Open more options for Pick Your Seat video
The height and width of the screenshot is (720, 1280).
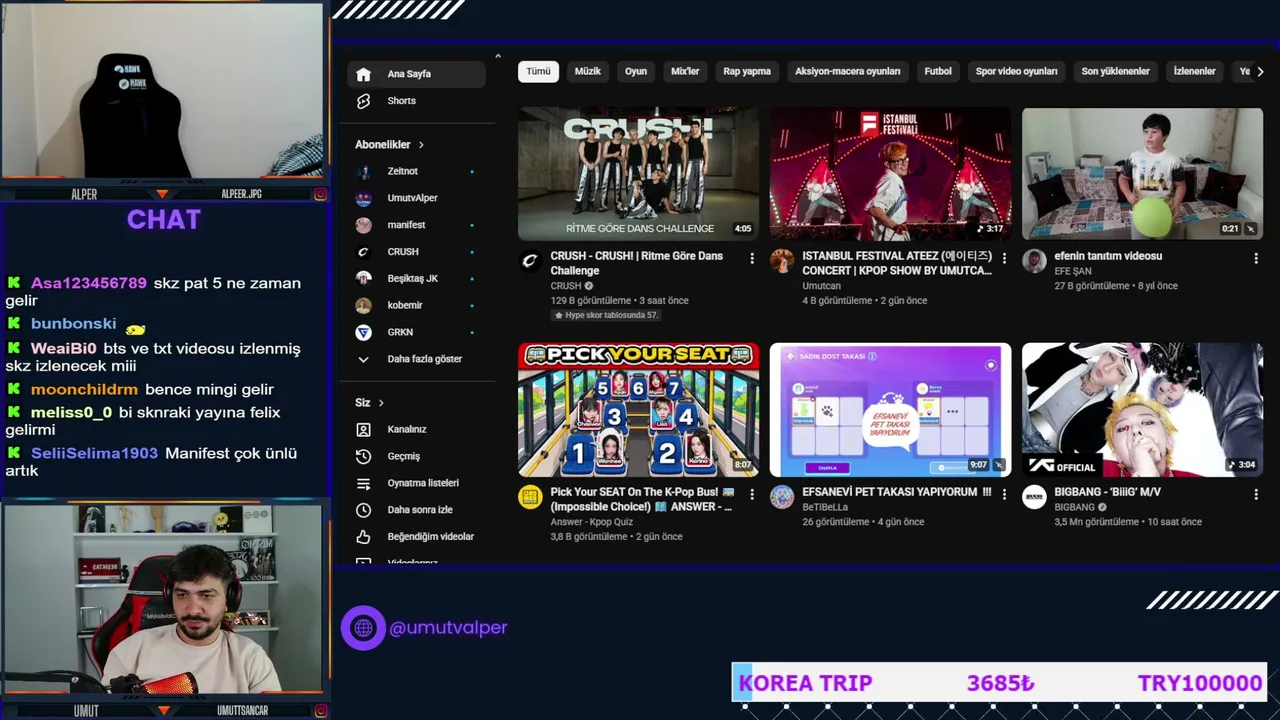point(752,494)
